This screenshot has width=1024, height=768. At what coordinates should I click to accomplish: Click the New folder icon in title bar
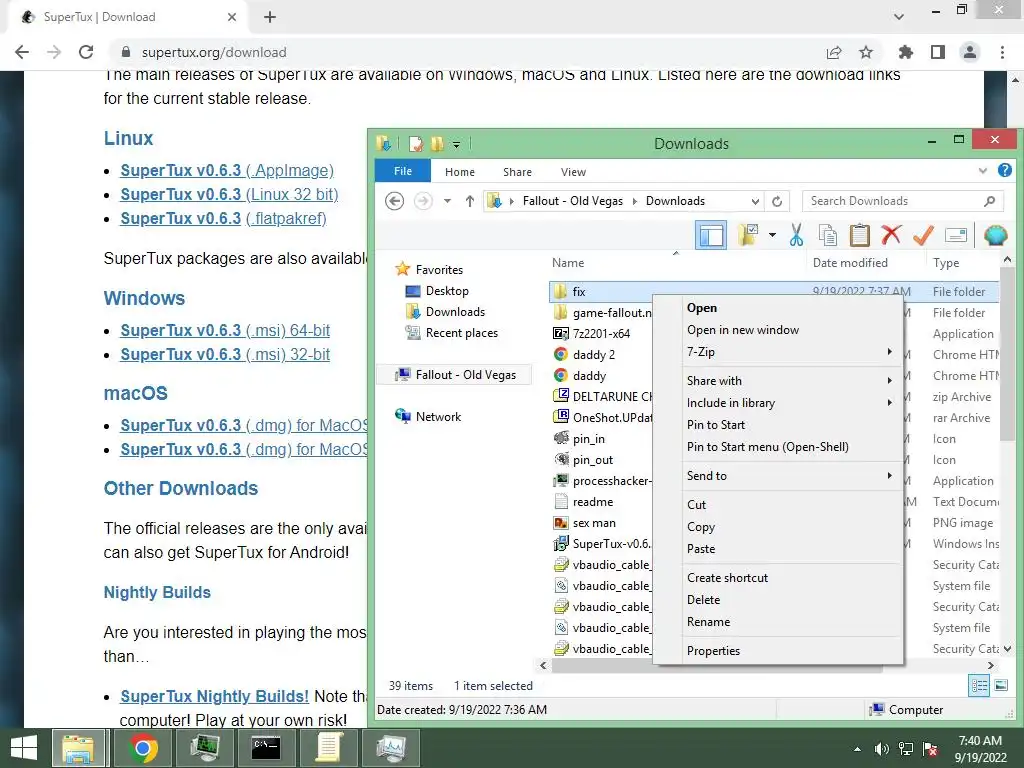tap(437, 144)
